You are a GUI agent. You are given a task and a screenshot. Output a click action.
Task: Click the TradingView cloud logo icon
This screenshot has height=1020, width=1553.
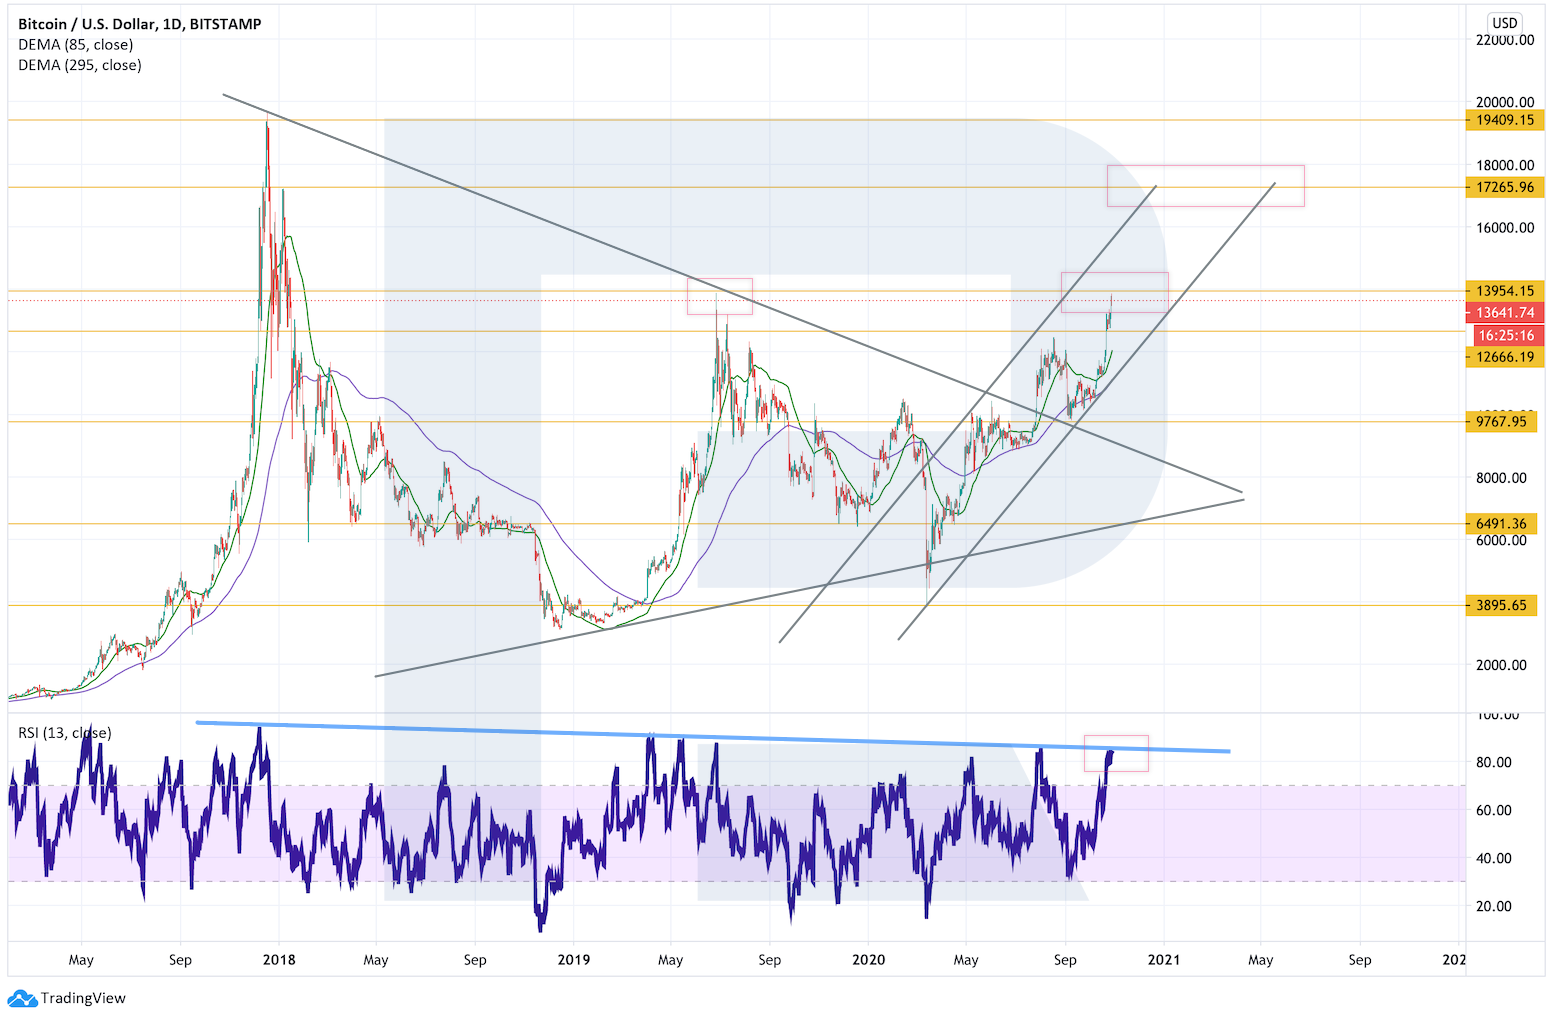click(22, 998)
